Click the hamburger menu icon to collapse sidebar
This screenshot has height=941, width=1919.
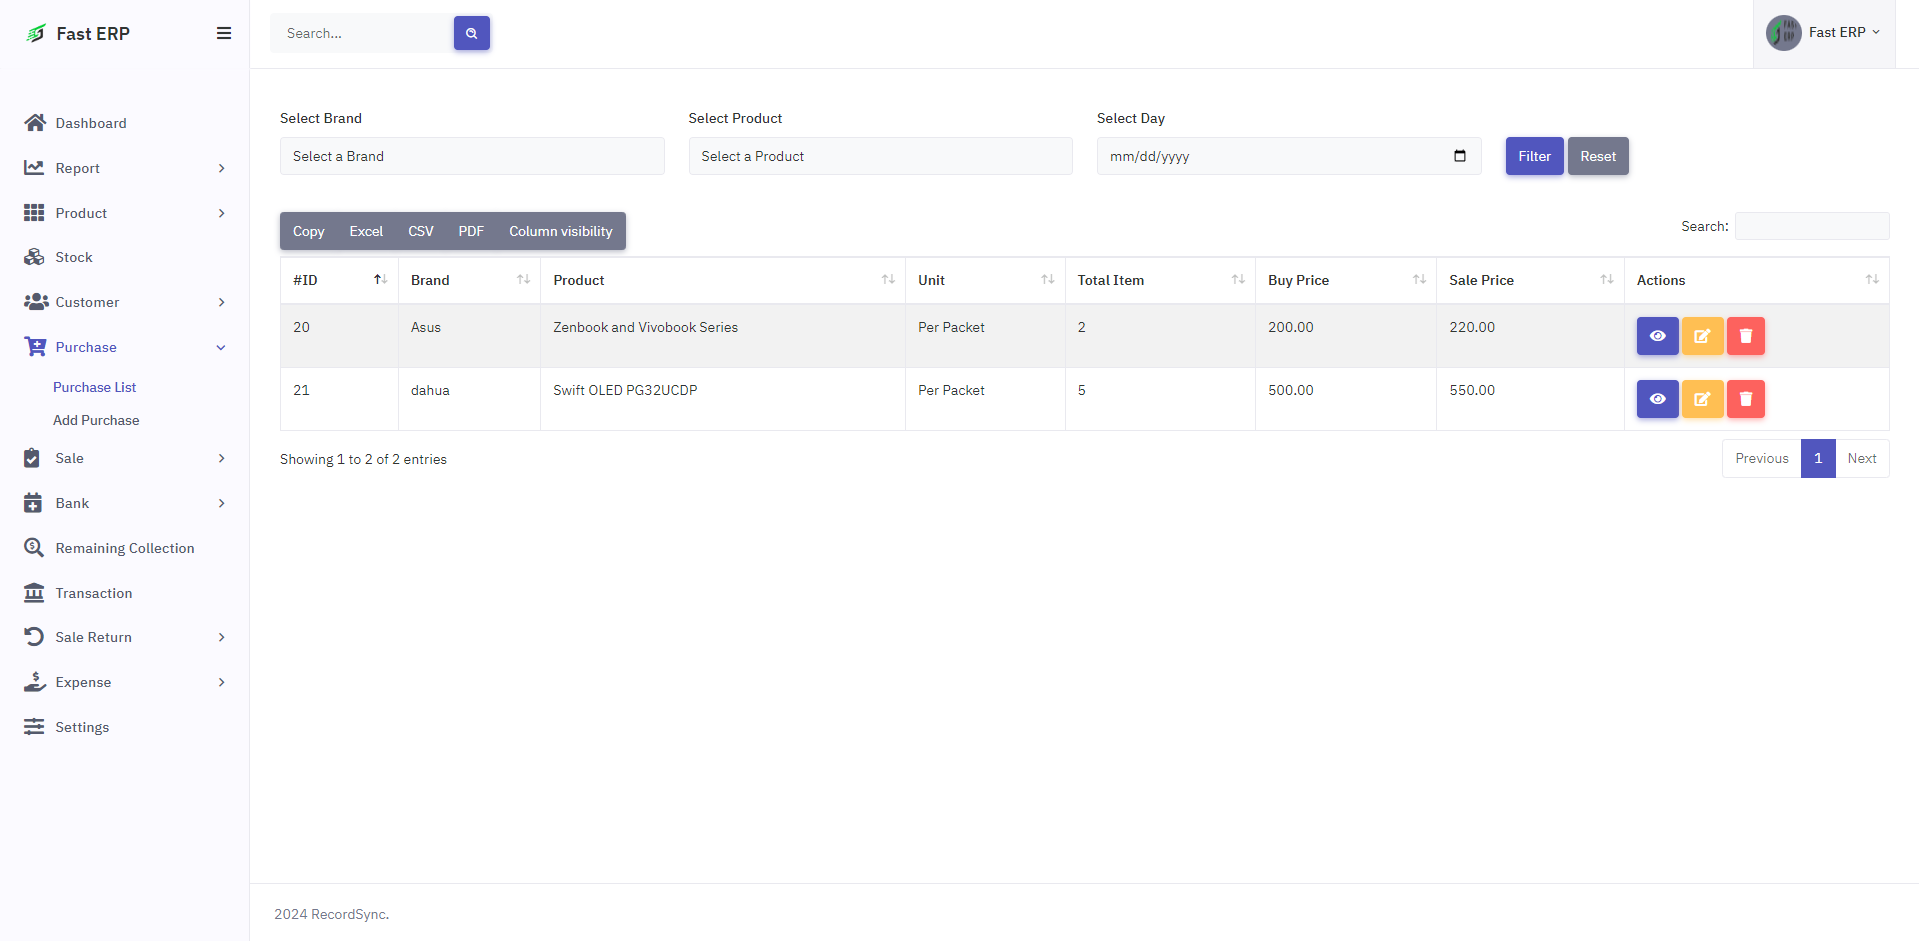pyautogui.click(x=224, y=33)
